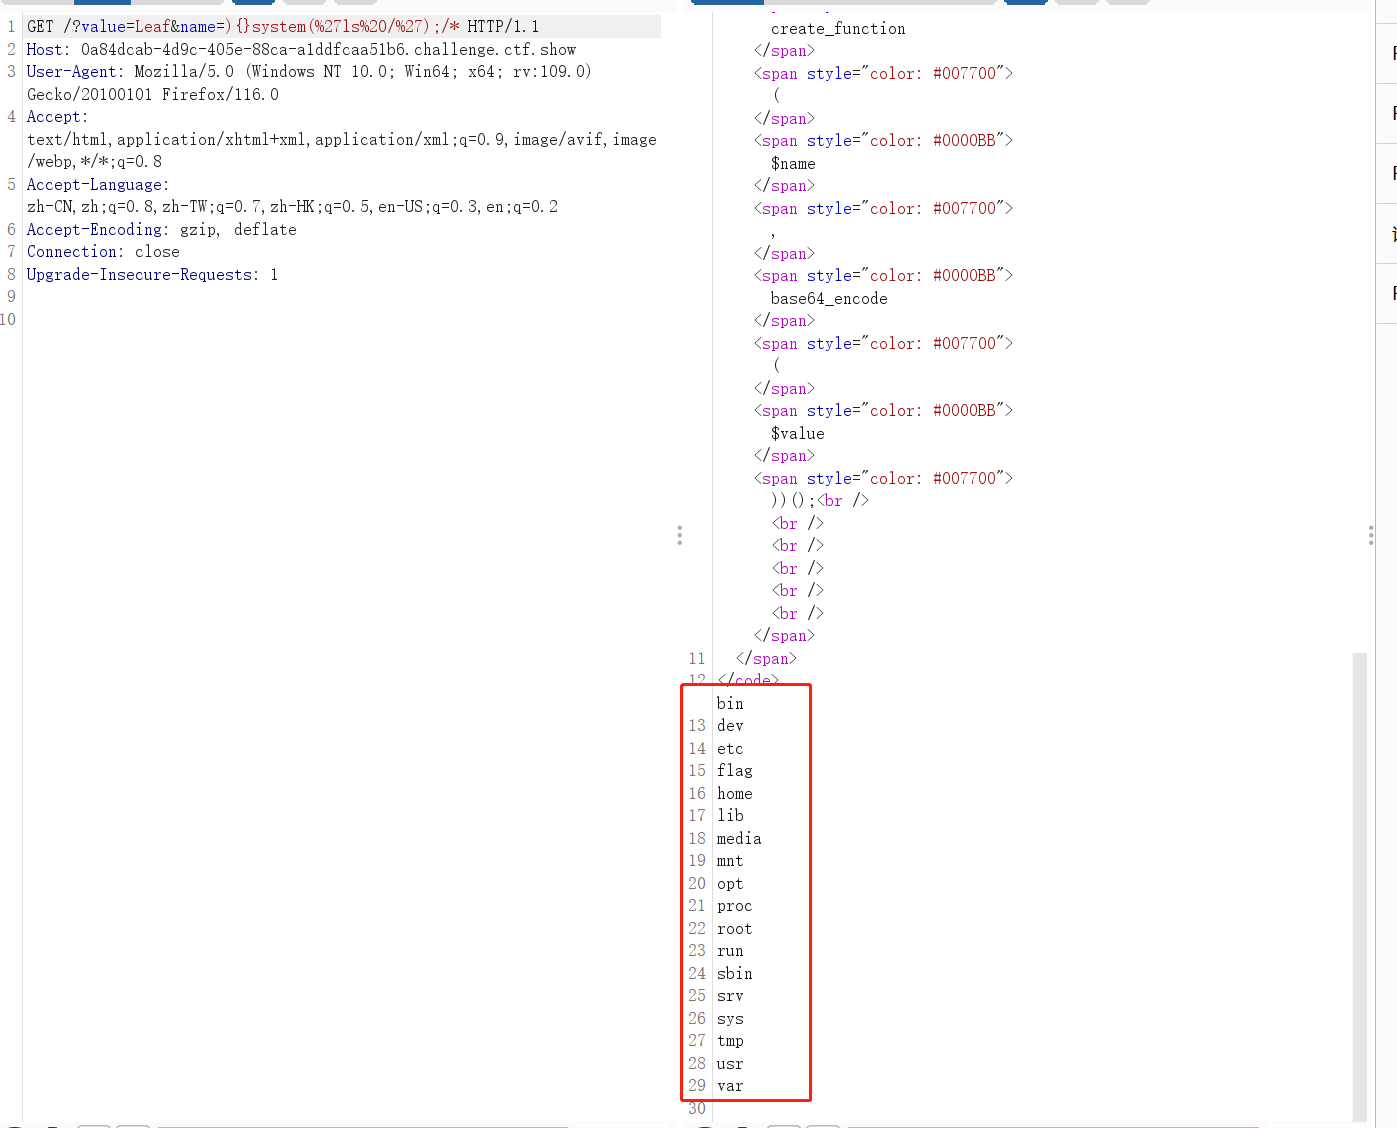1397x1128 pixels.
Task: Click 'base64_encode' in the response
Action: 829,299
